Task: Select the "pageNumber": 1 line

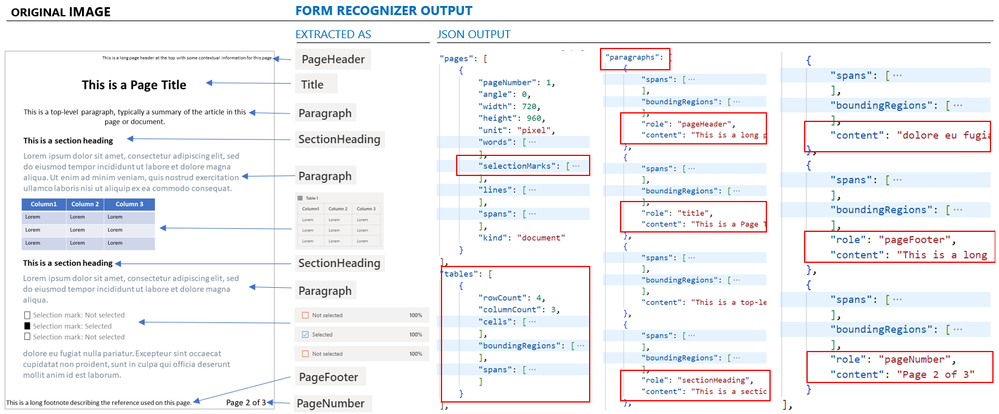Action: click(517, 82)
